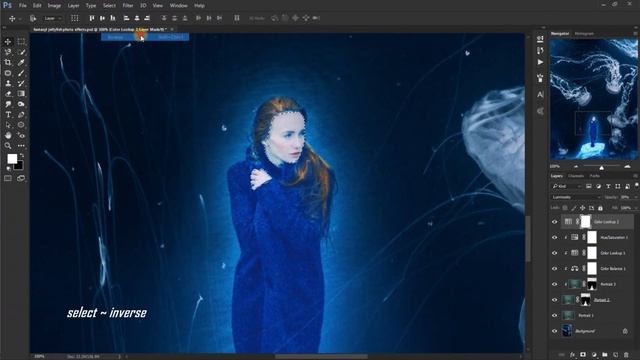Image resolution: width=640 pixels, height=360 pixels.
Task: Select the Rectangular Marquee tool
Action: pyautogui.click(x=21, y=42)
